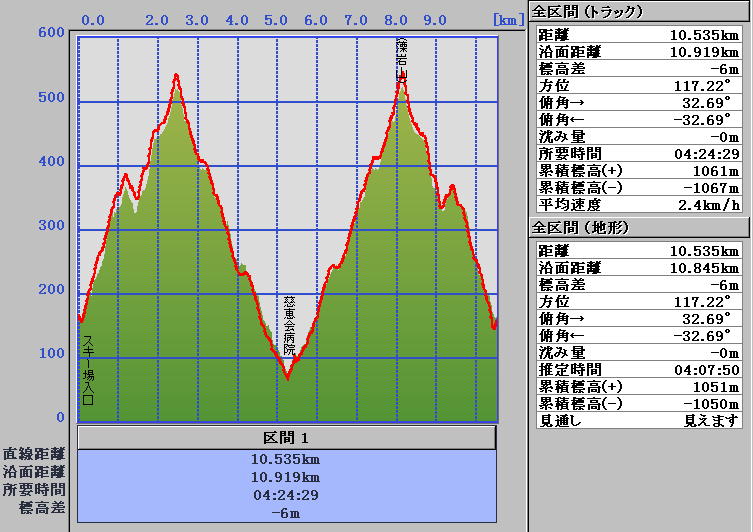Select the スキー場入口 waypoint label
Viewport: 753px width, 532px height.
click(x=88, y=370)
